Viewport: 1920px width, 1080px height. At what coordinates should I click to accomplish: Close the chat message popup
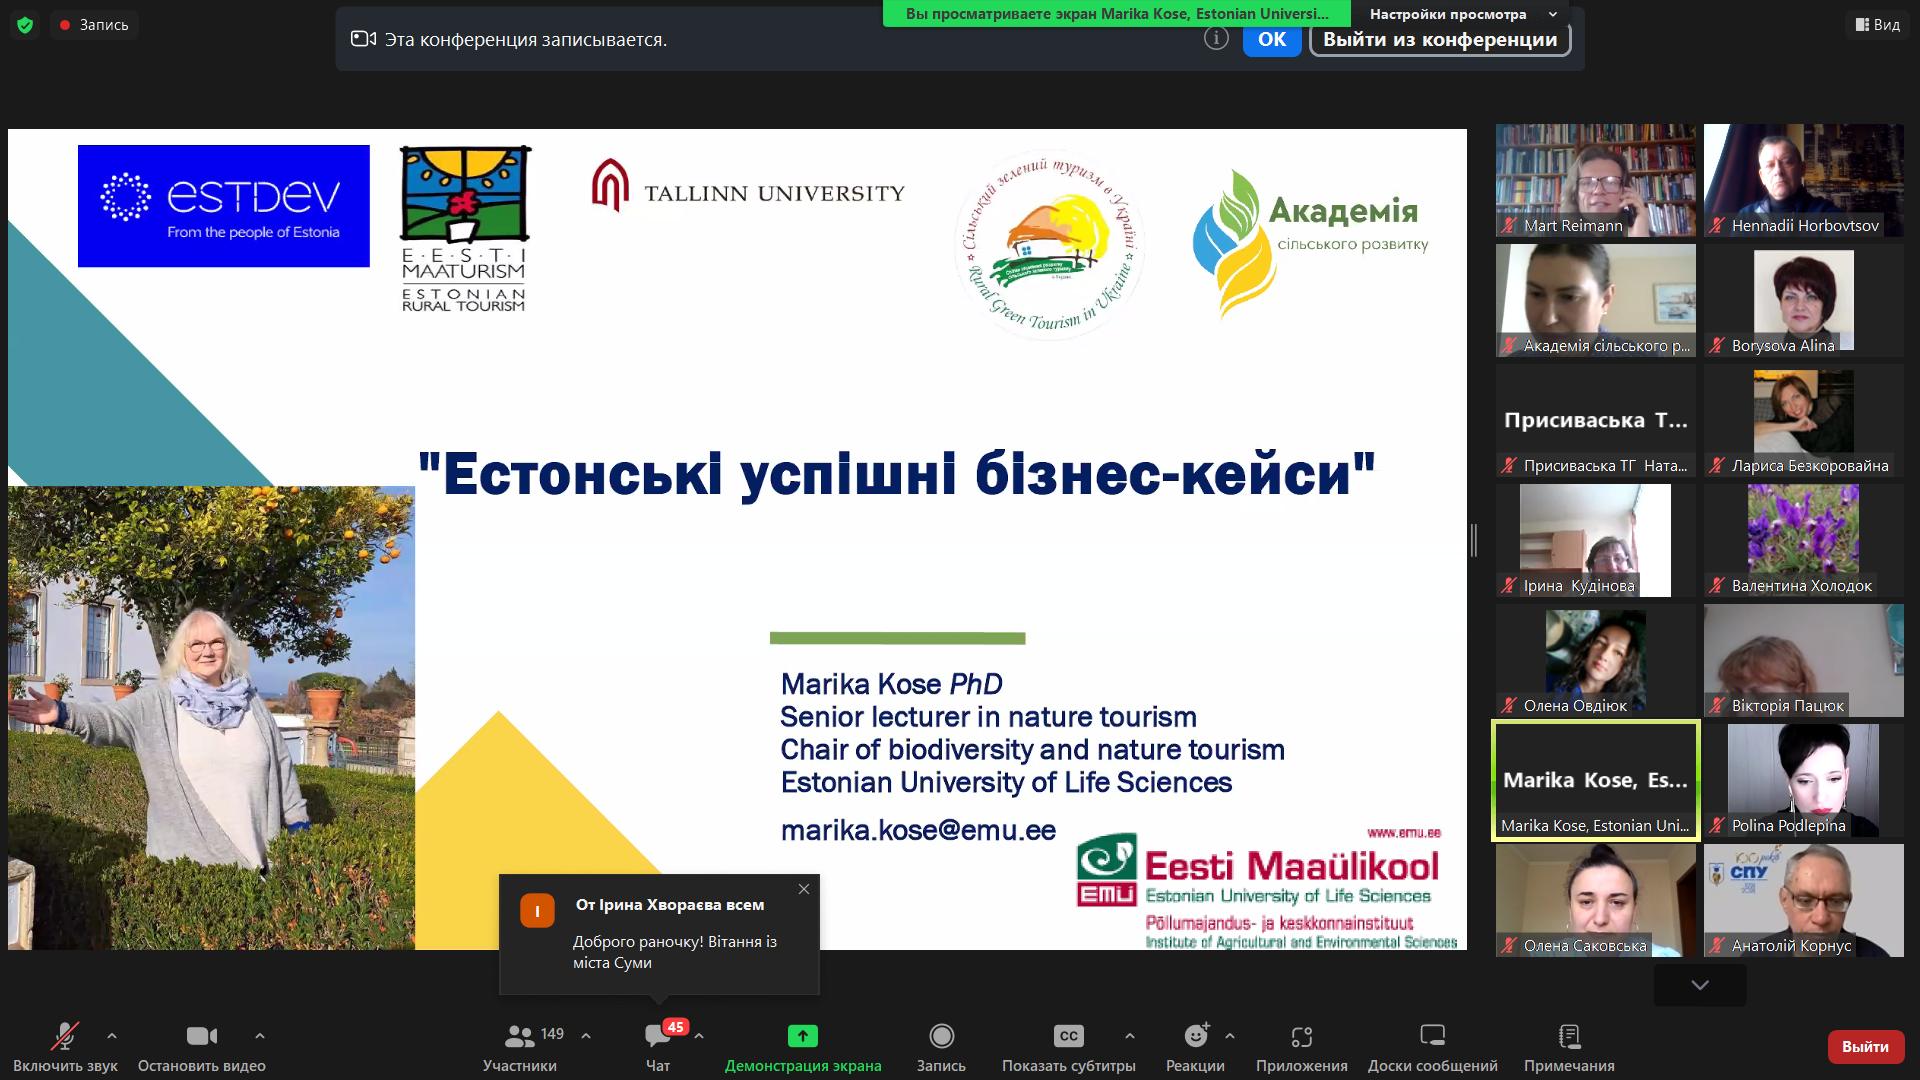click(804, 889)
